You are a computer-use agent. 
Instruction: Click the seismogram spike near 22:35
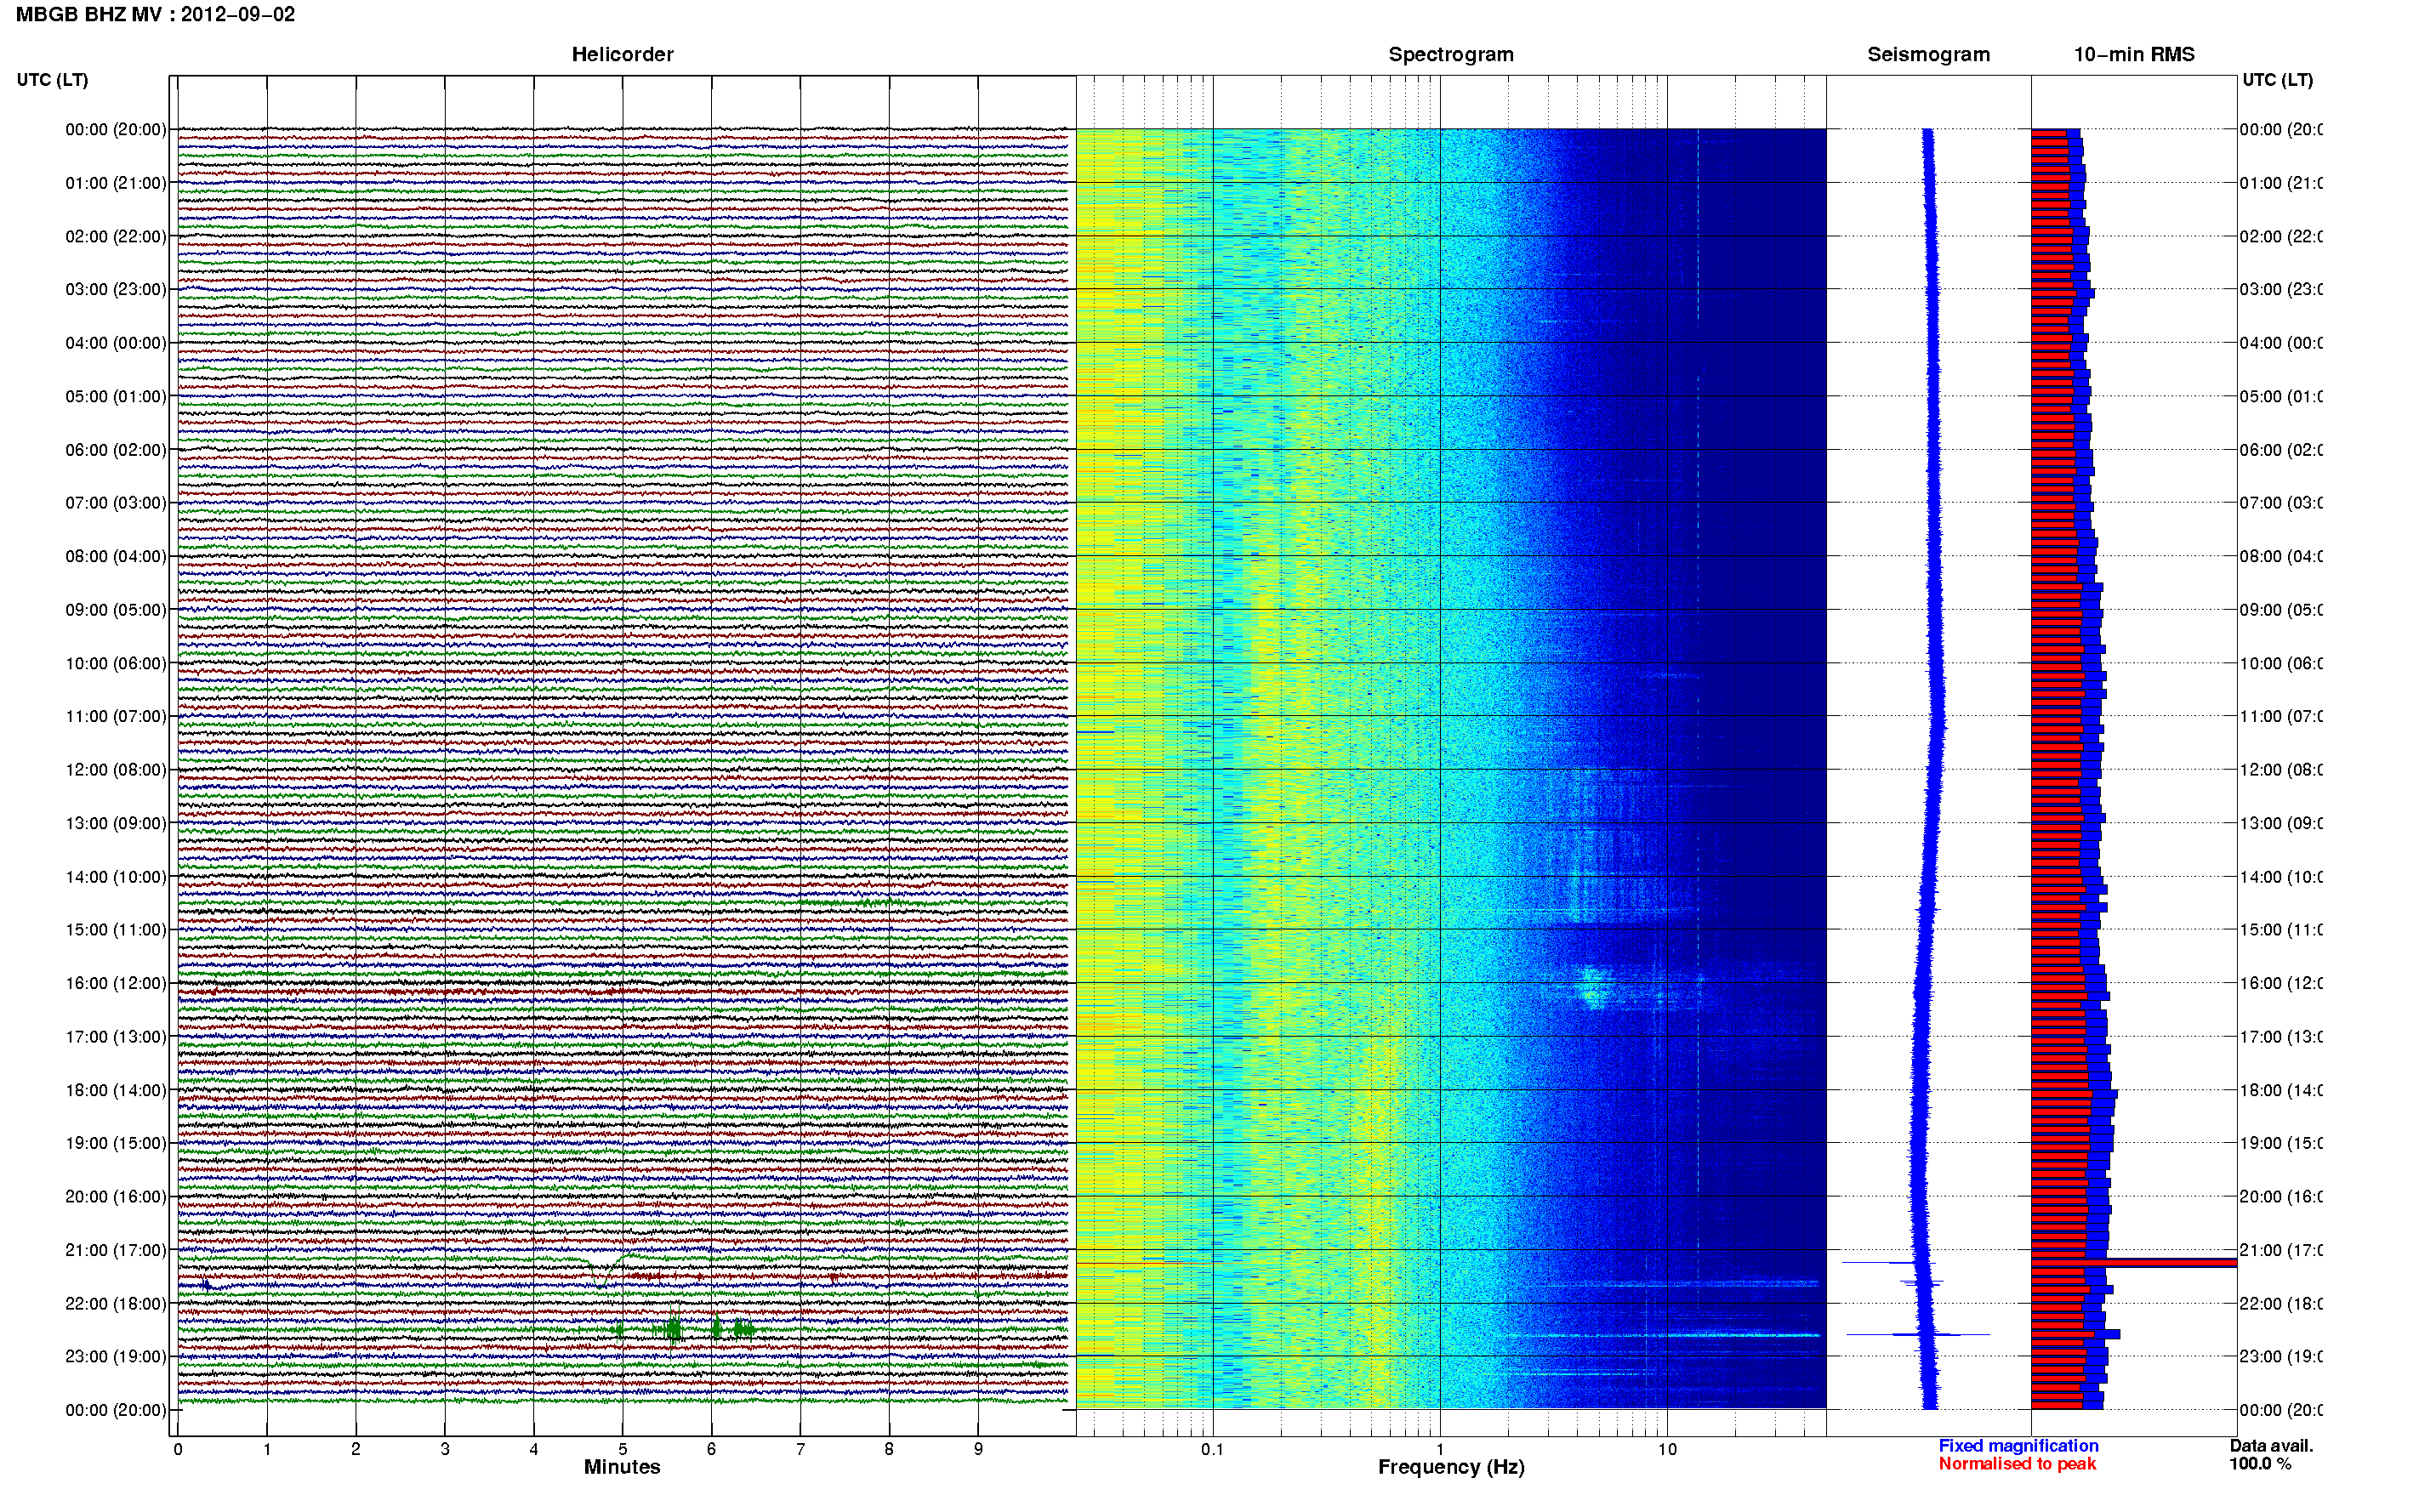tap(1917, 1334)
